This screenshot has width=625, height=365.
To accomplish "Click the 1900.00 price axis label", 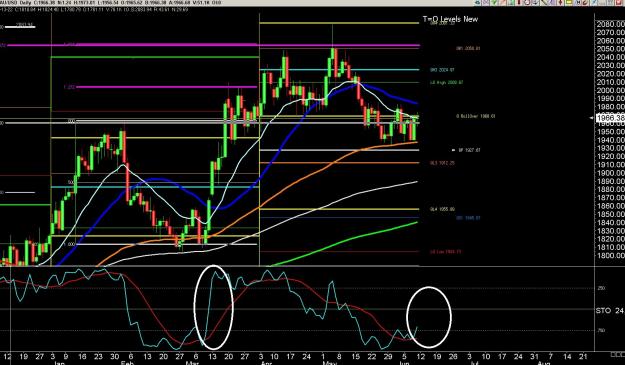I will (610, 173).
